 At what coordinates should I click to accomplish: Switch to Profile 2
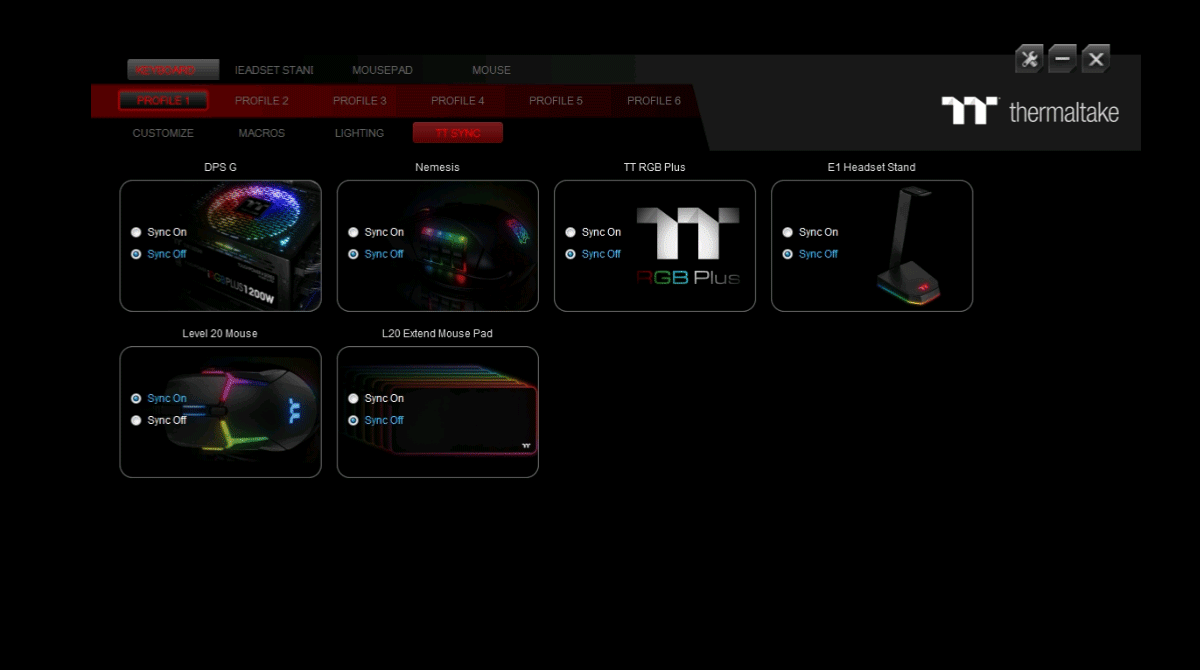pos(262,100)
